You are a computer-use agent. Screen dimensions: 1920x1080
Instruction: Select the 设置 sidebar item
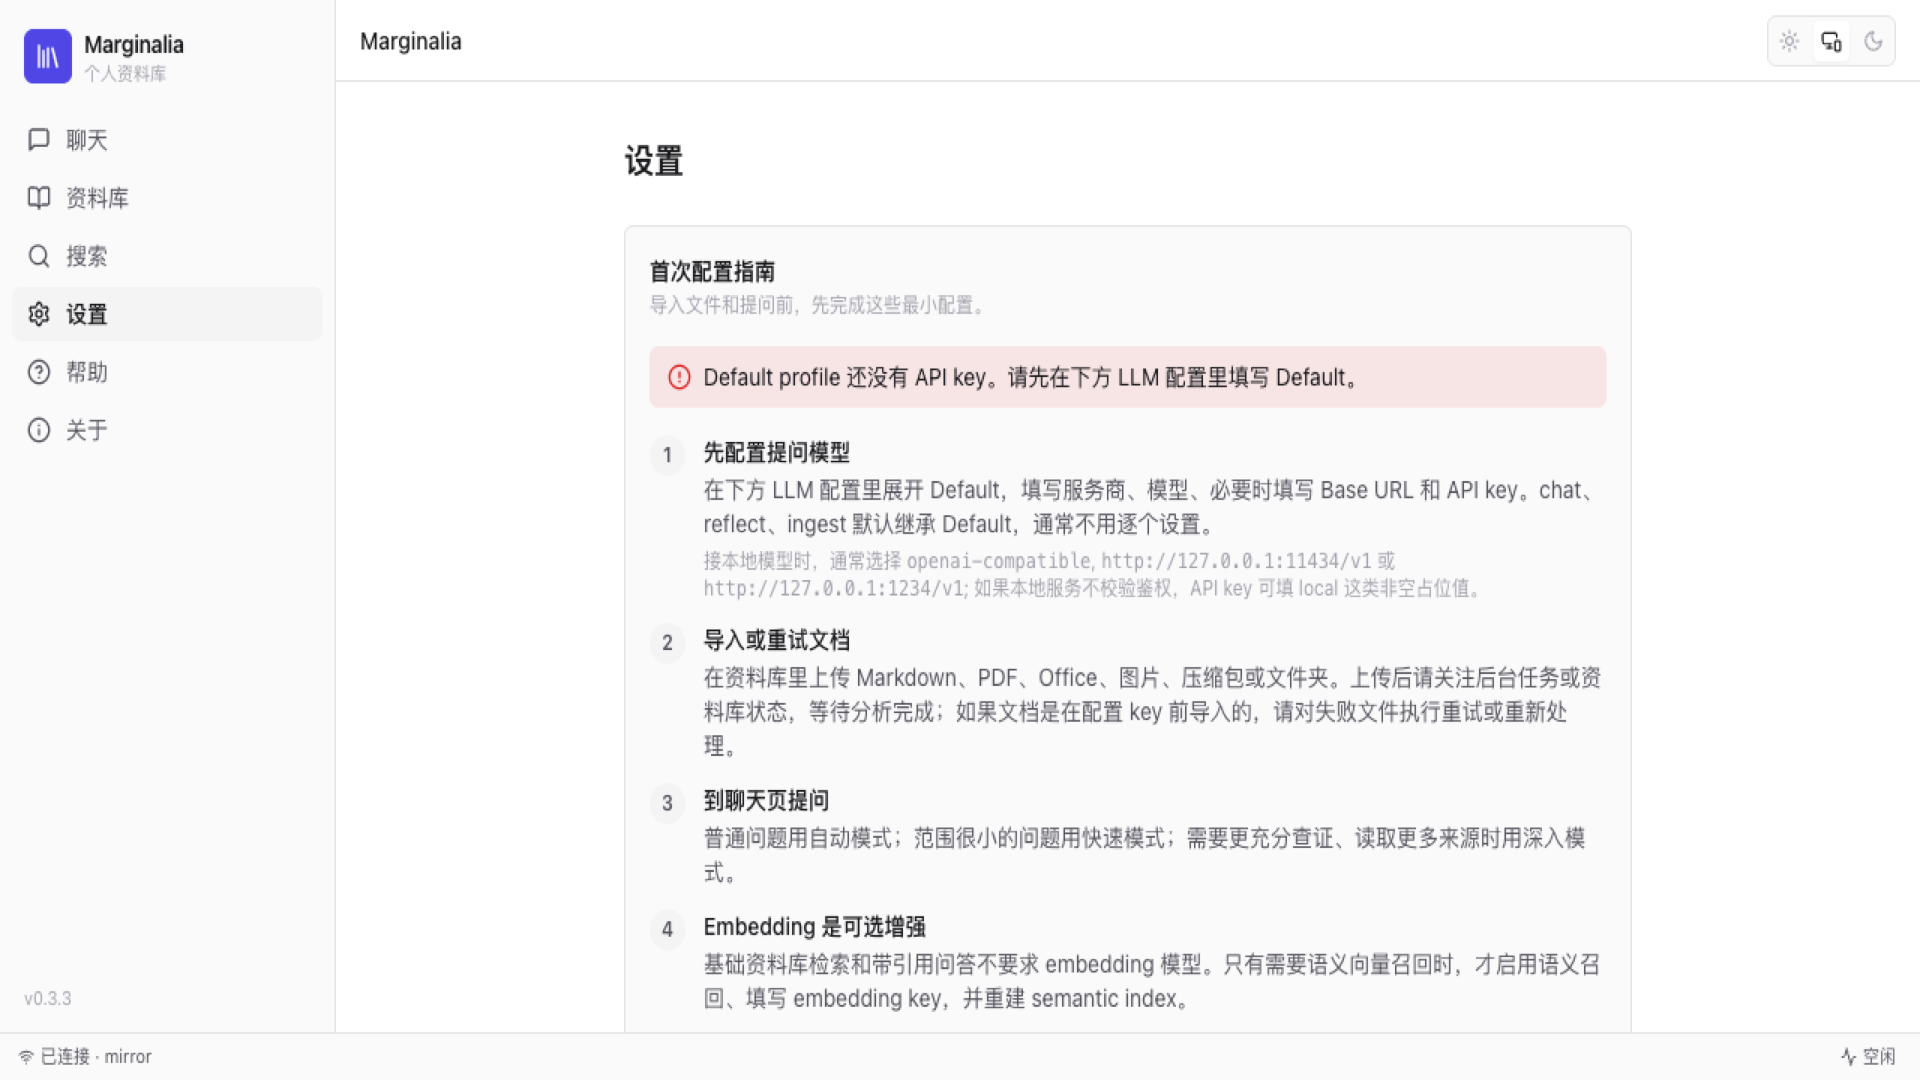(167, 314)
